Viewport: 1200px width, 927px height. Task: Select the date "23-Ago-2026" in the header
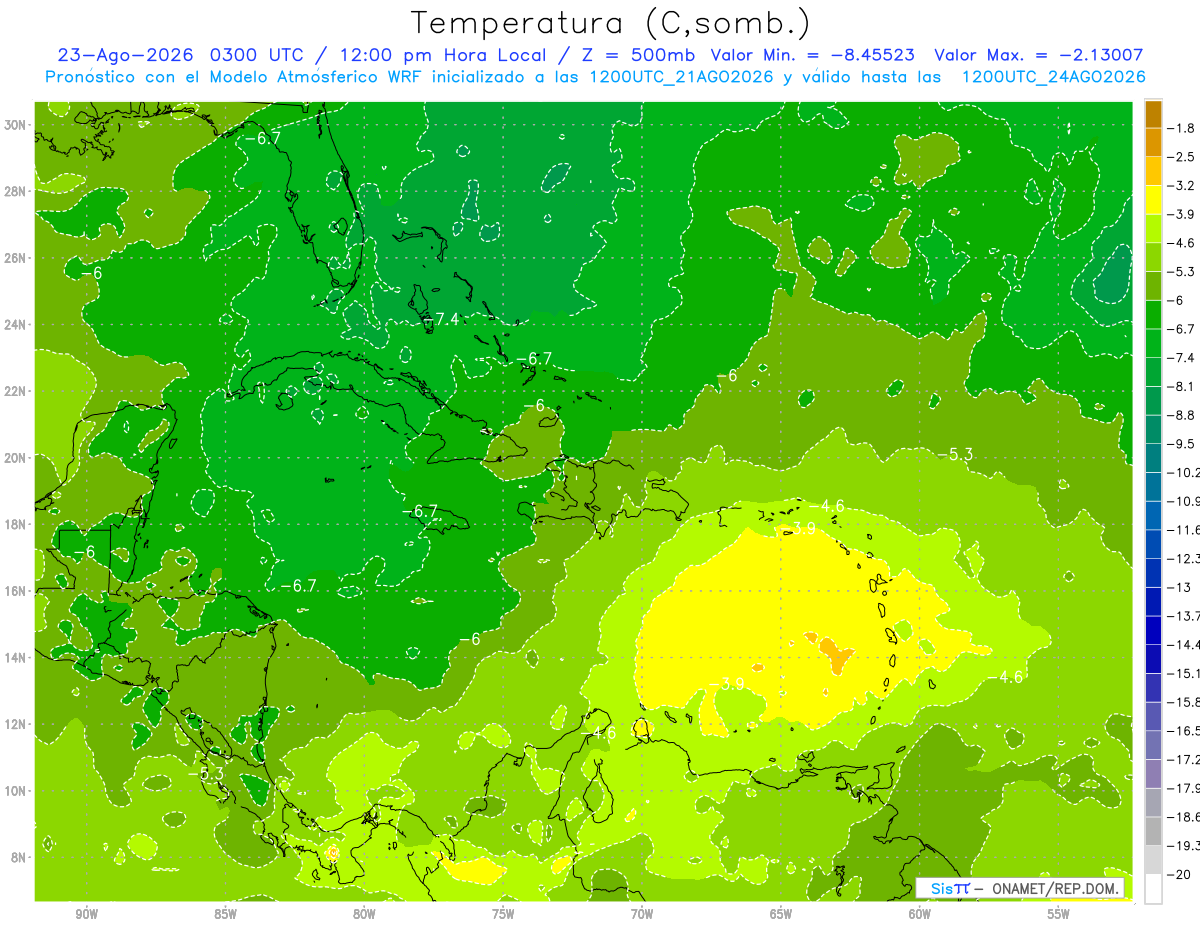[x=125, y=55]
